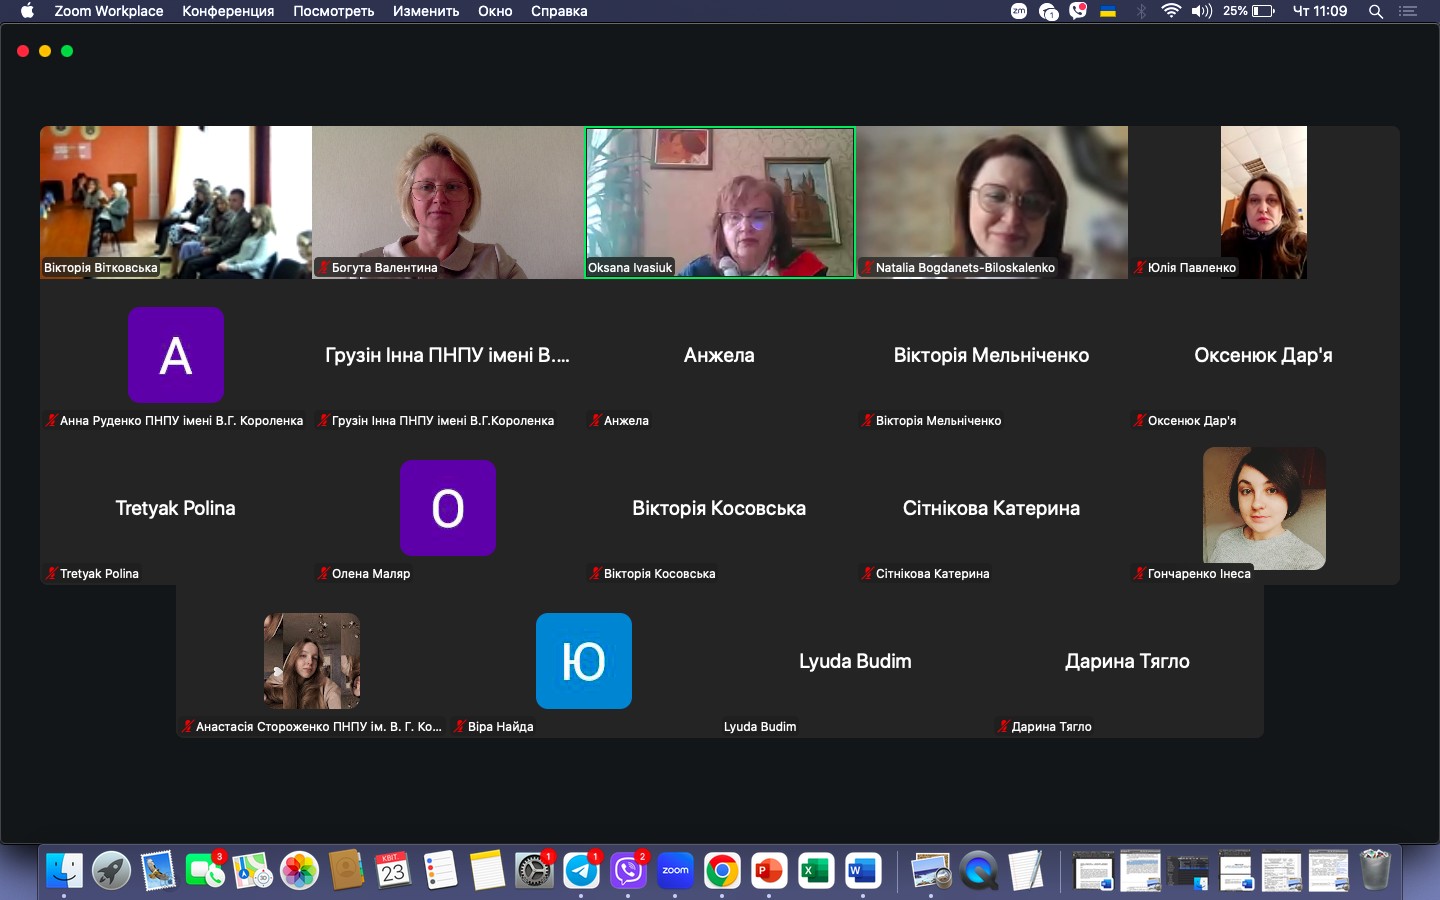Open Telegram from the Dock
This screenshot has width=1440, height=900.
coord(582,871)
